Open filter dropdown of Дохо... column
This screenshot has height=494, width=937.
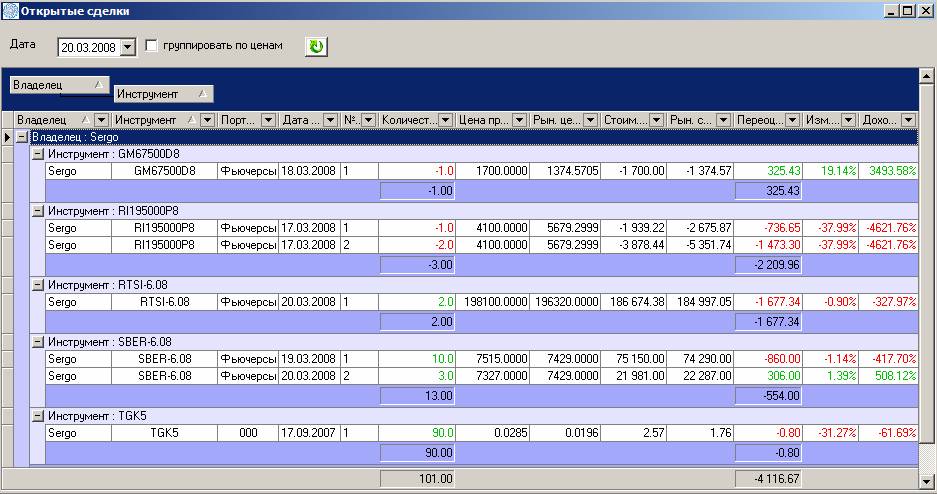pyautogui.click(x=909, y=120)
